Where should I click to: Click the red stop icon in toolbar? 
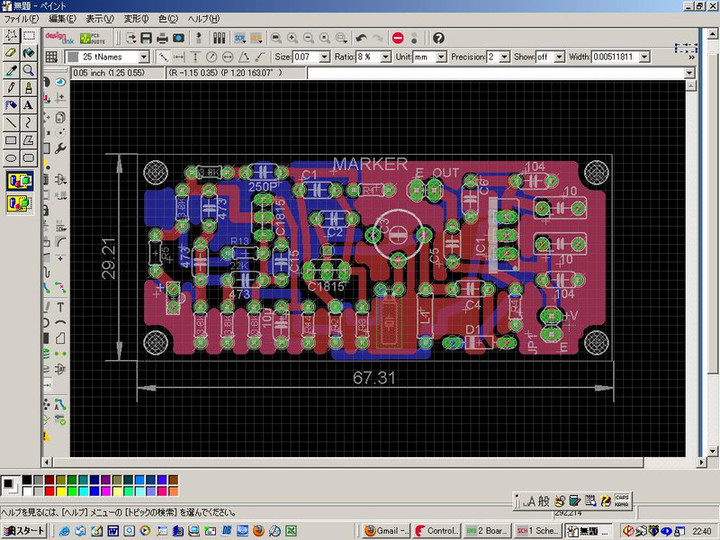(x=397, y=37)
